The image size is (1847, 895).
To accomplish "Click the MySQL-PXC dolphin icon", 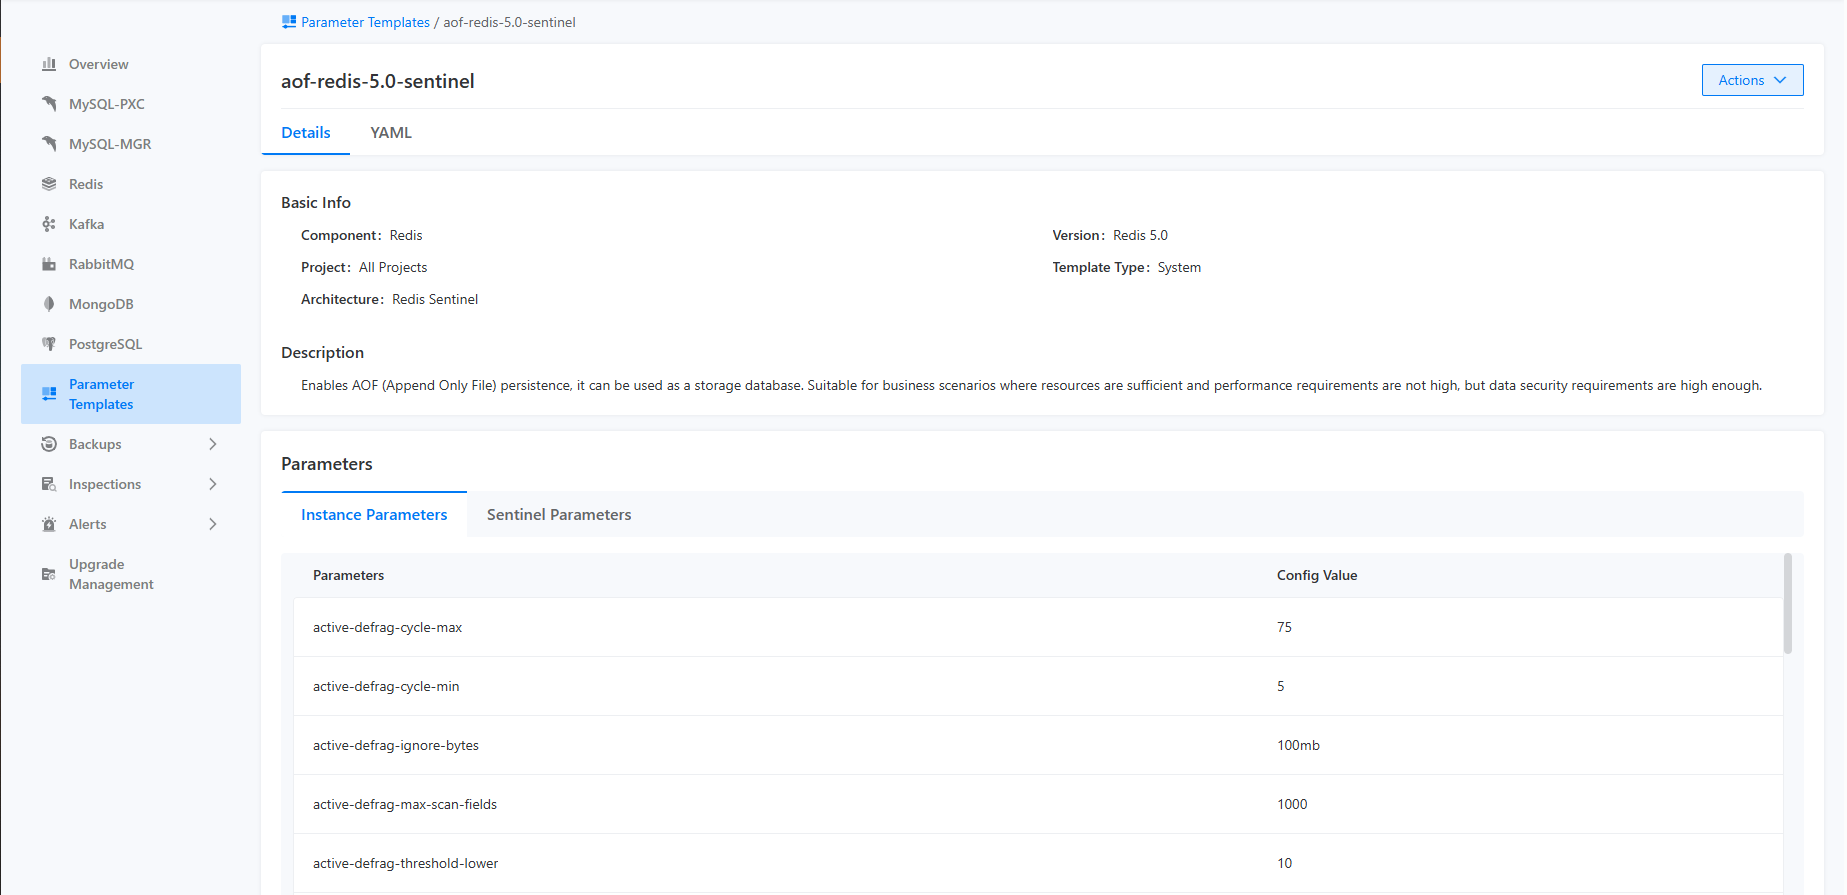I will pos(49,104).
